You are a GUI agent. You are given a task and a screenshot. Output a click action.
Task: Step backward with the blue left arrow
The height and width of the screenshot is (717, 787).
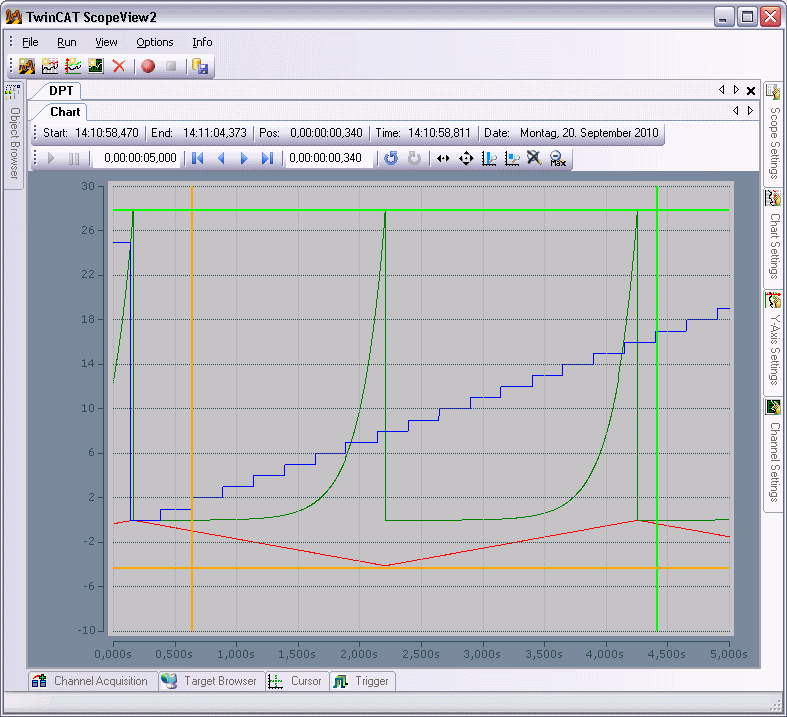[221, 159]
